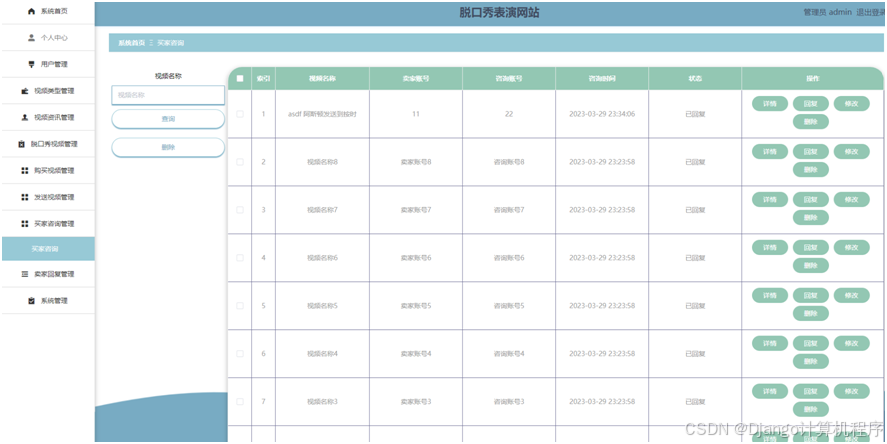
Task: Click the icon beside 用户管理
Action: click(x=32, y=64)
